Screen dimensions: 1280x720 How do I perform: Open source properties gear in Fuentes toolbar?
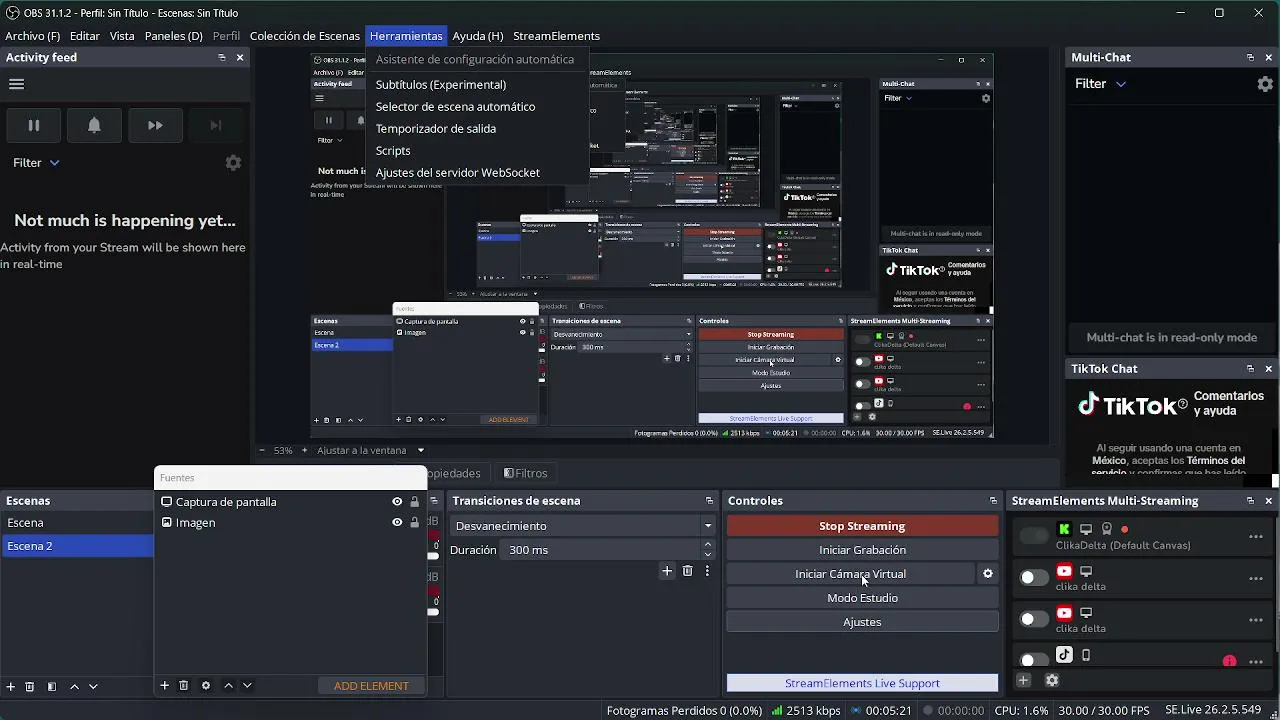click(206, 685)
